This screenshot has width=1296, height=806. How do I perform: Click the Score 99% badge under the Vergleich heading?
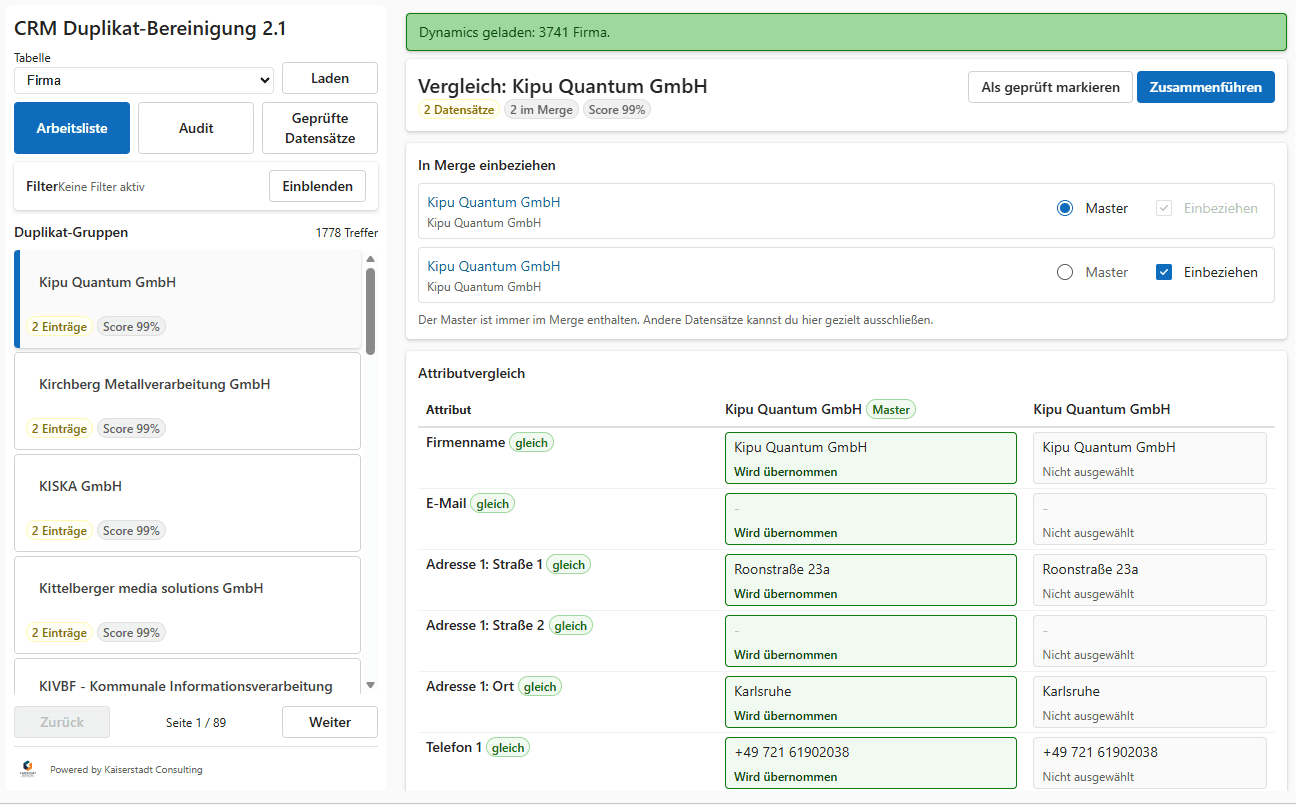(x=617, y=110)
